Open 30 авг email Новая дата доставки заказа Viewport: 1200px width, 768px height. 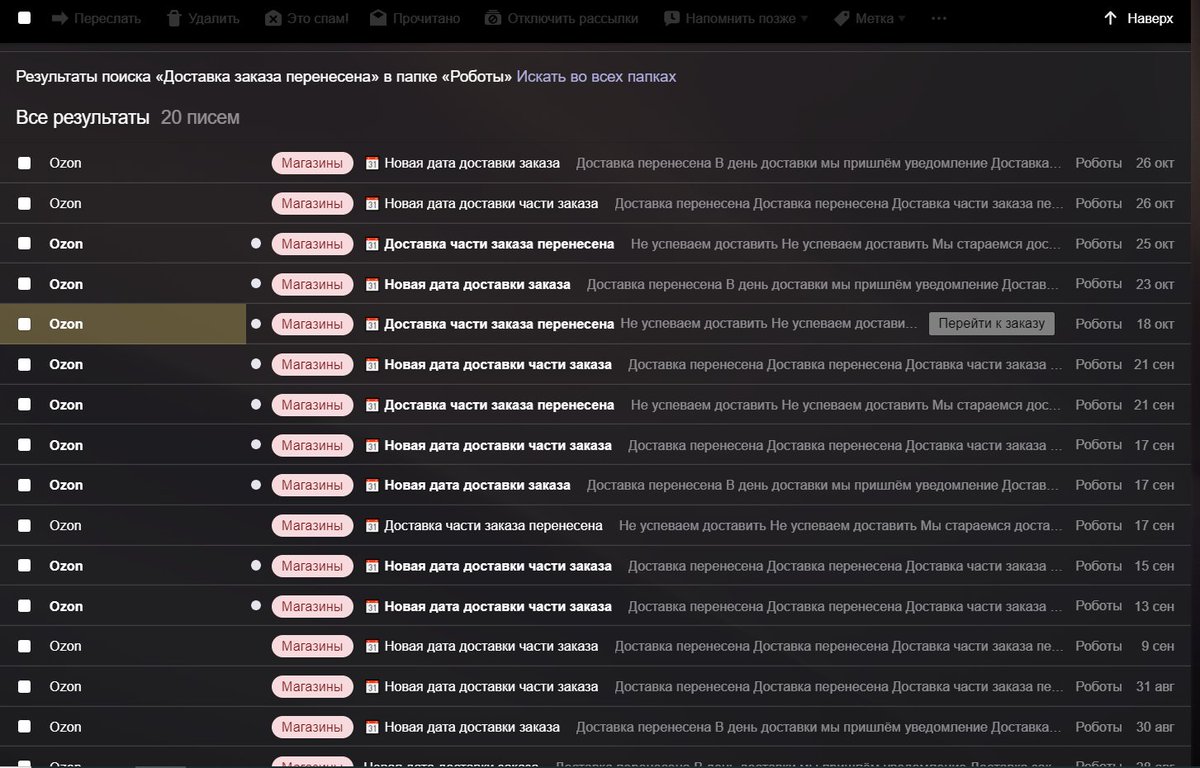pyautogui.click(x=472, y=727)
